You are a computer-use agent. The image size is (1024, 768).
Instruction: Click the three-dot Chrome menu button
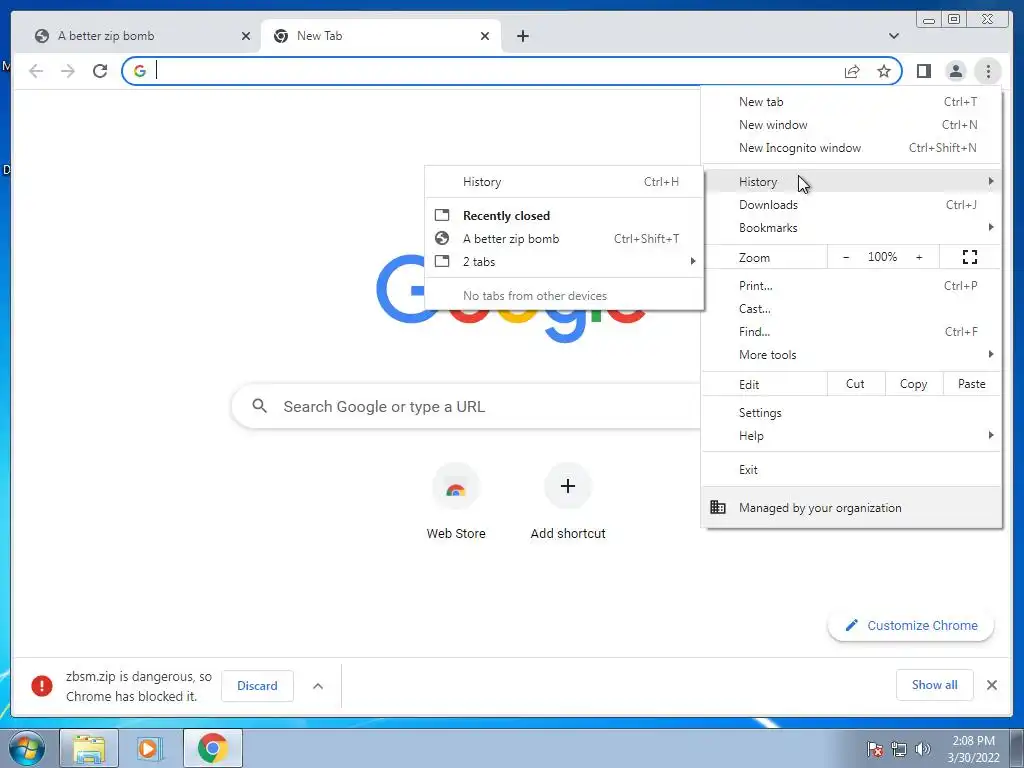[x=988, y=71]
